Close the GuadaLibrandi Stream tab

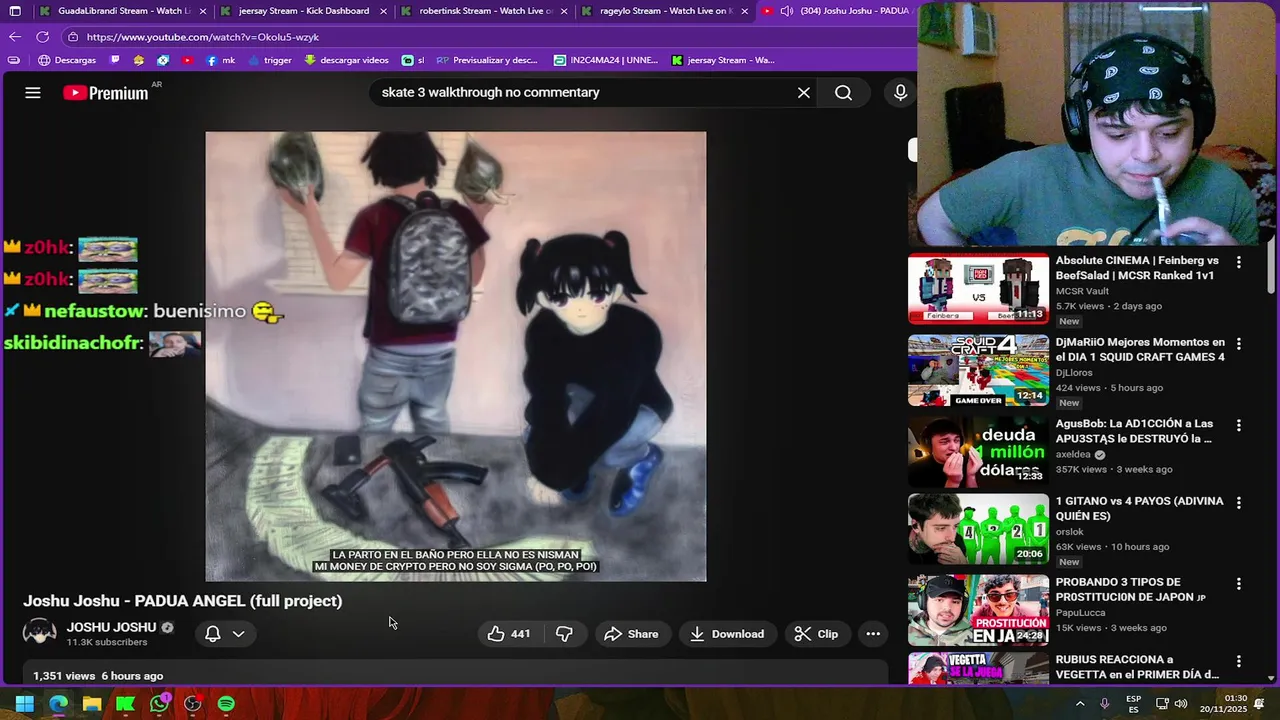point(203,11)
